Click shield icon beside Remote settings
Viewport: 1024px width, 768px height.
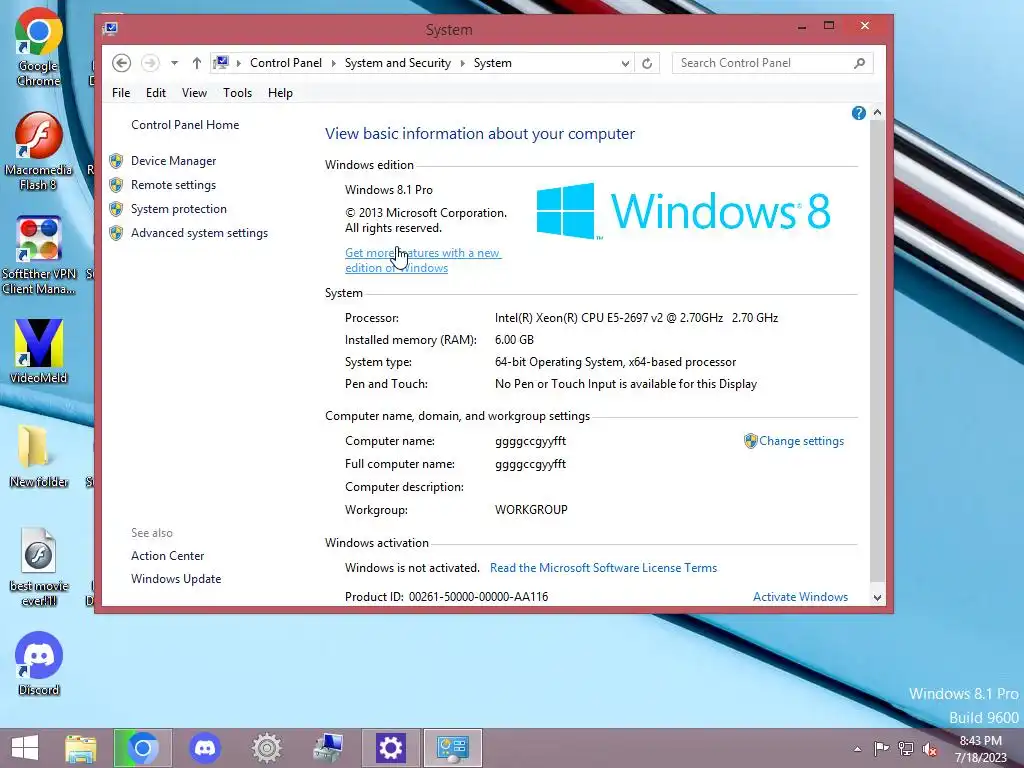(116, 185)
